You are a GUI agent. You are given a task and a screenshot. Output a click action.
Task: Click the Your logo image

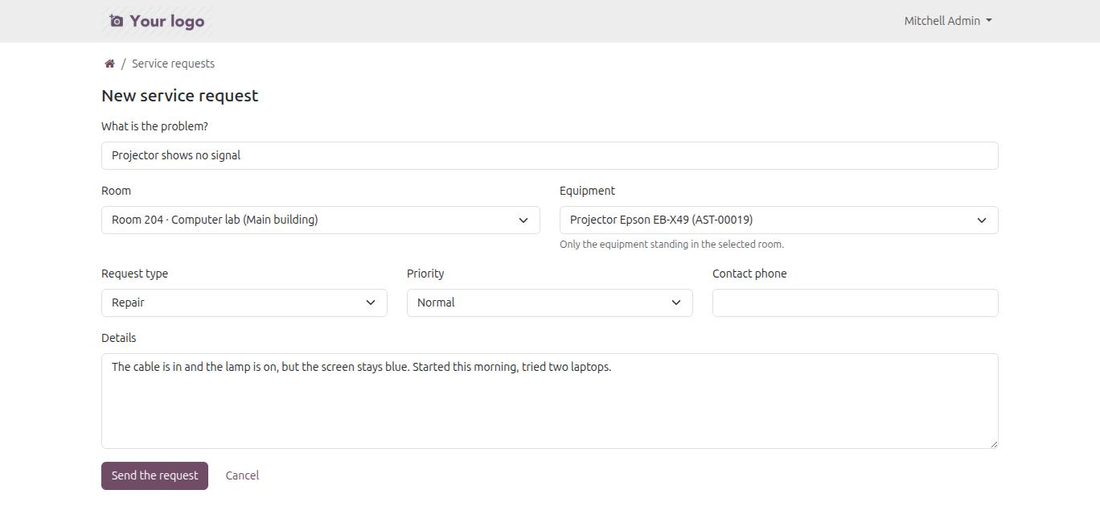[157, 21]
